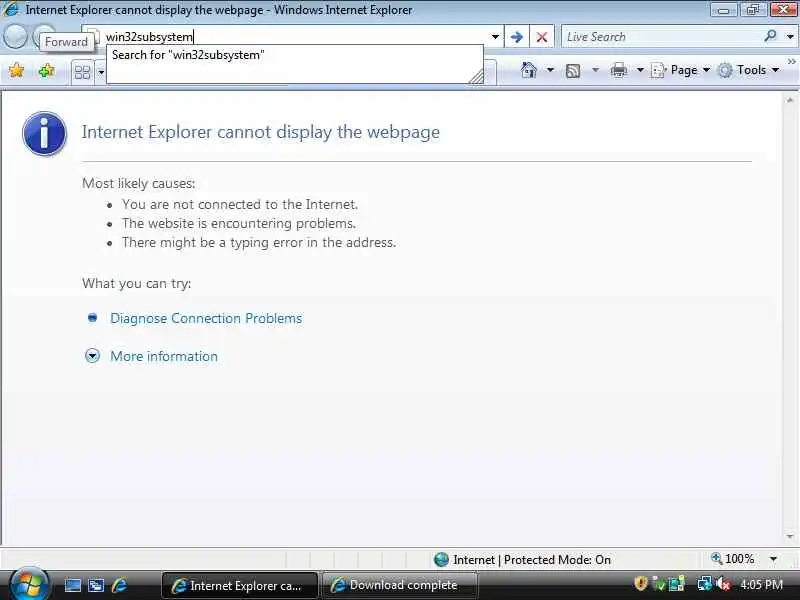800x600 pixels.
Task: Select Search for "win32subsystem" suggestion
Action: (x=188, y=55)
